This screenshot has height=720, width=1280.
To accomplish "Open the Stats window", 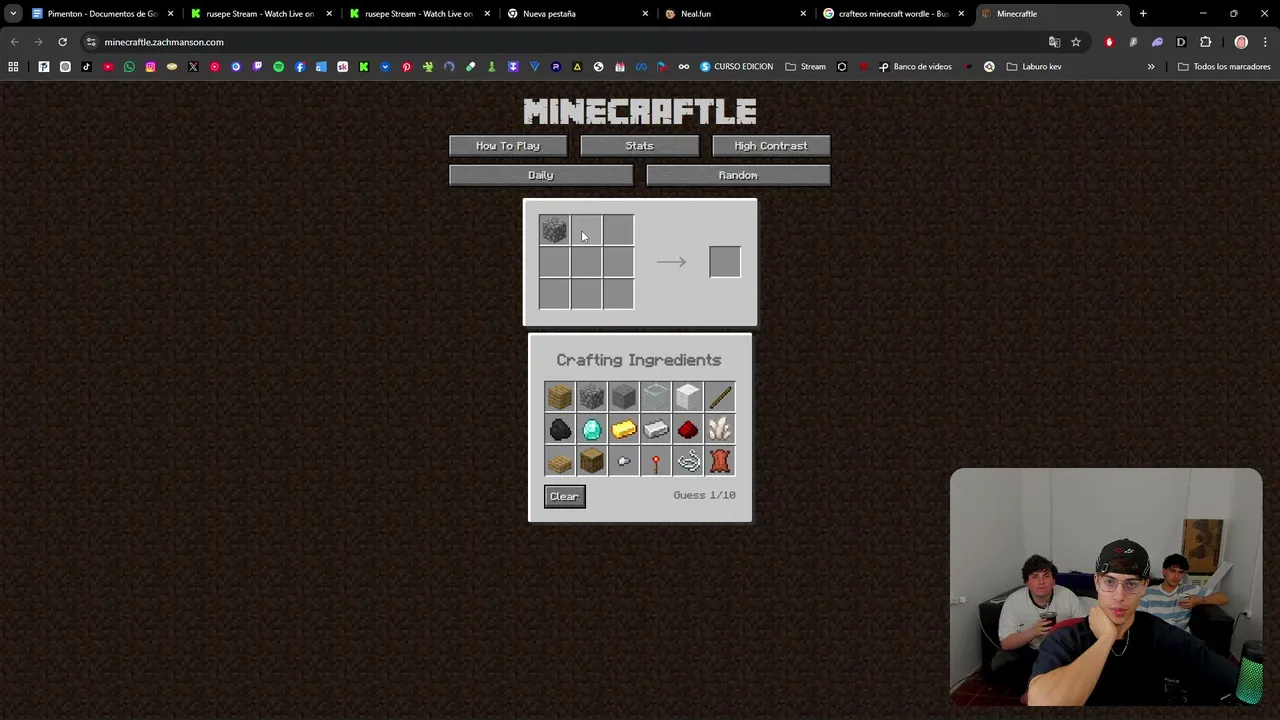I will (639, 146).
